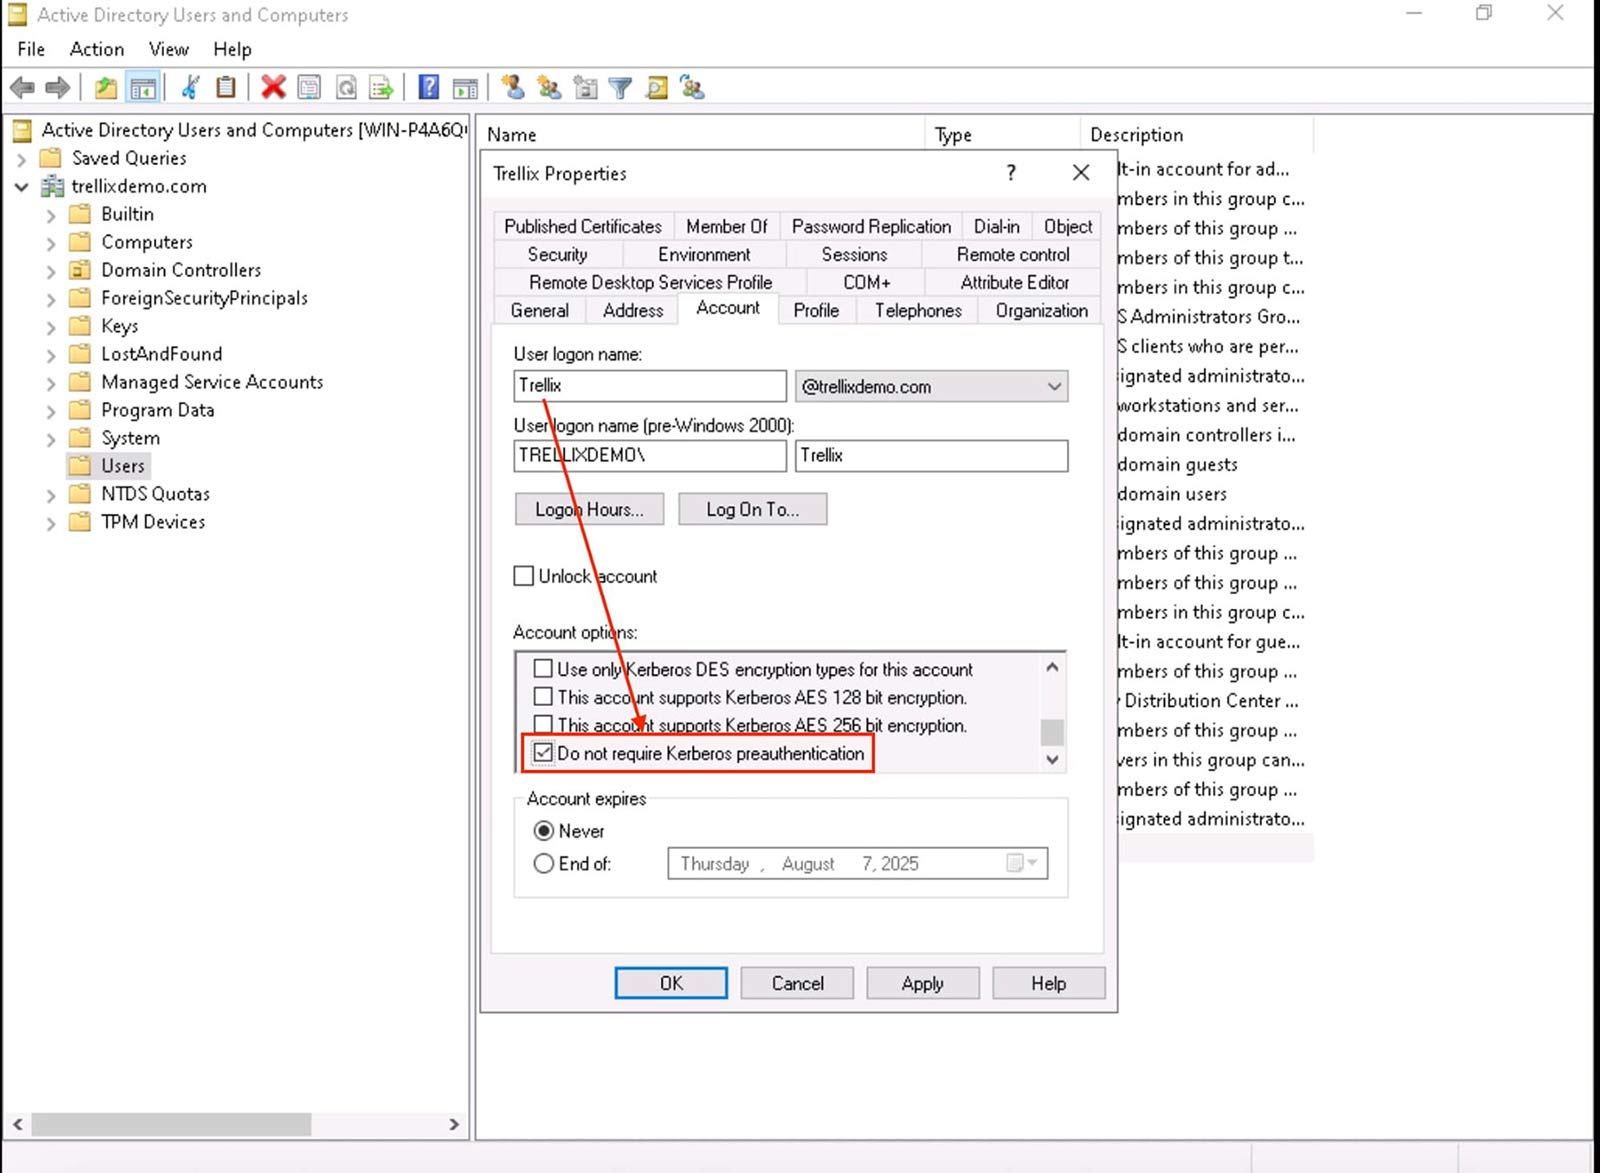
Task: Click the User logon name text field
Action: [x=649, y=386]
